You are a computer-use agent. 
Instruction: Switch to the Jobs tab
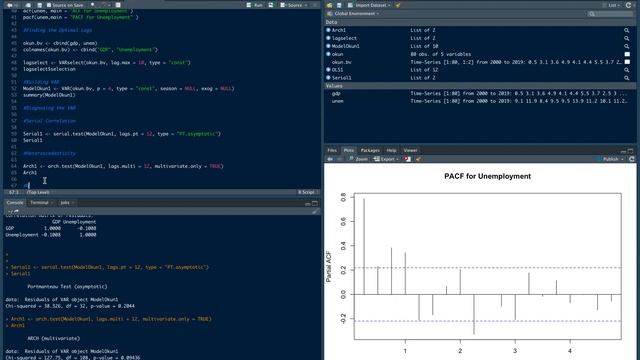click(65, 202)
